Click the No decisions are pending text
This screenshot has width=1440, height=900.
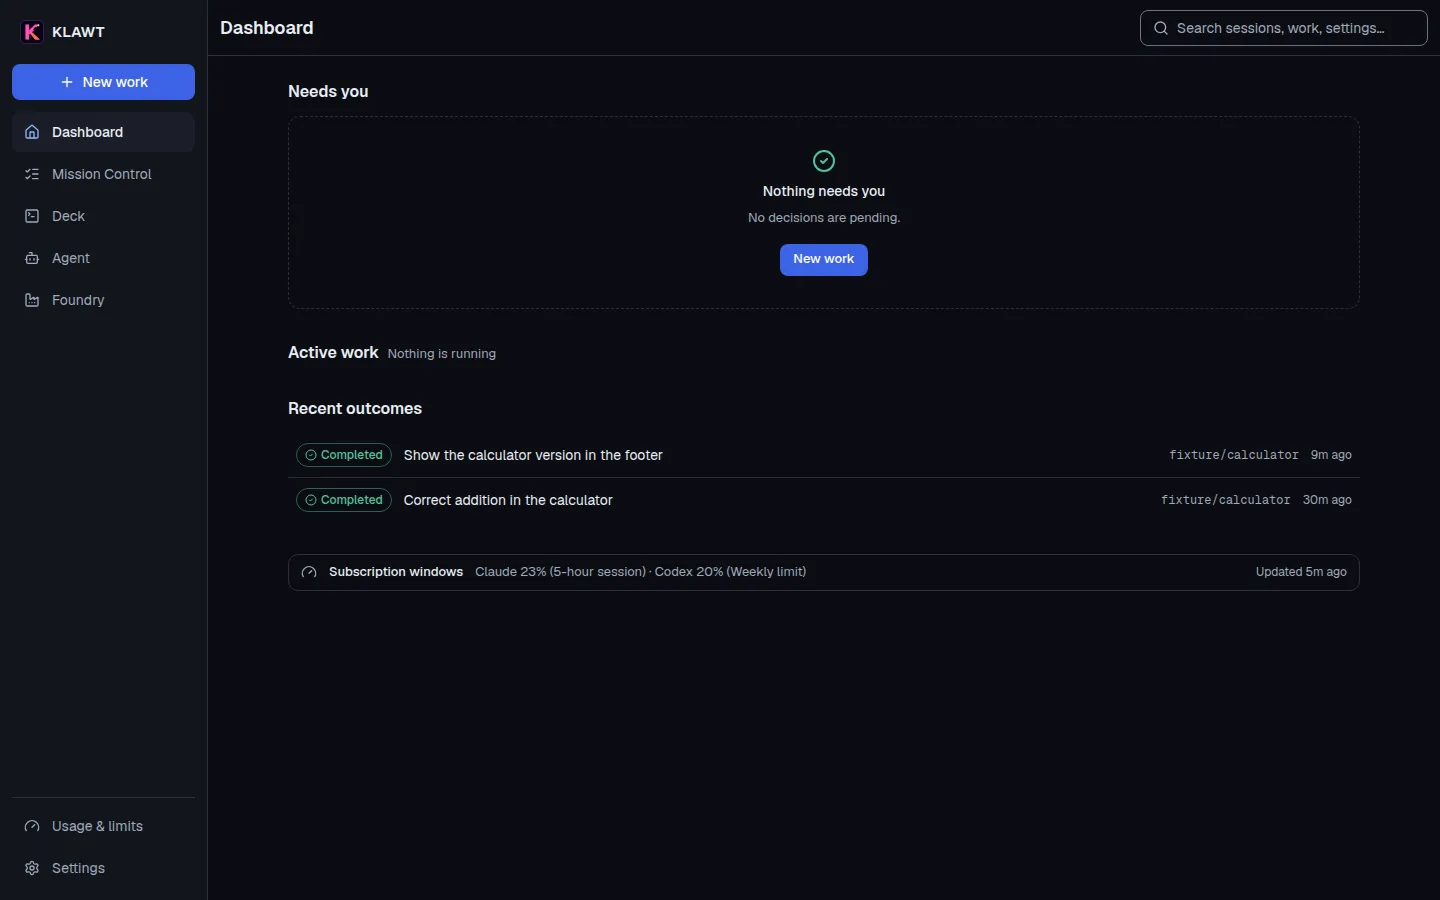point(824,218)
